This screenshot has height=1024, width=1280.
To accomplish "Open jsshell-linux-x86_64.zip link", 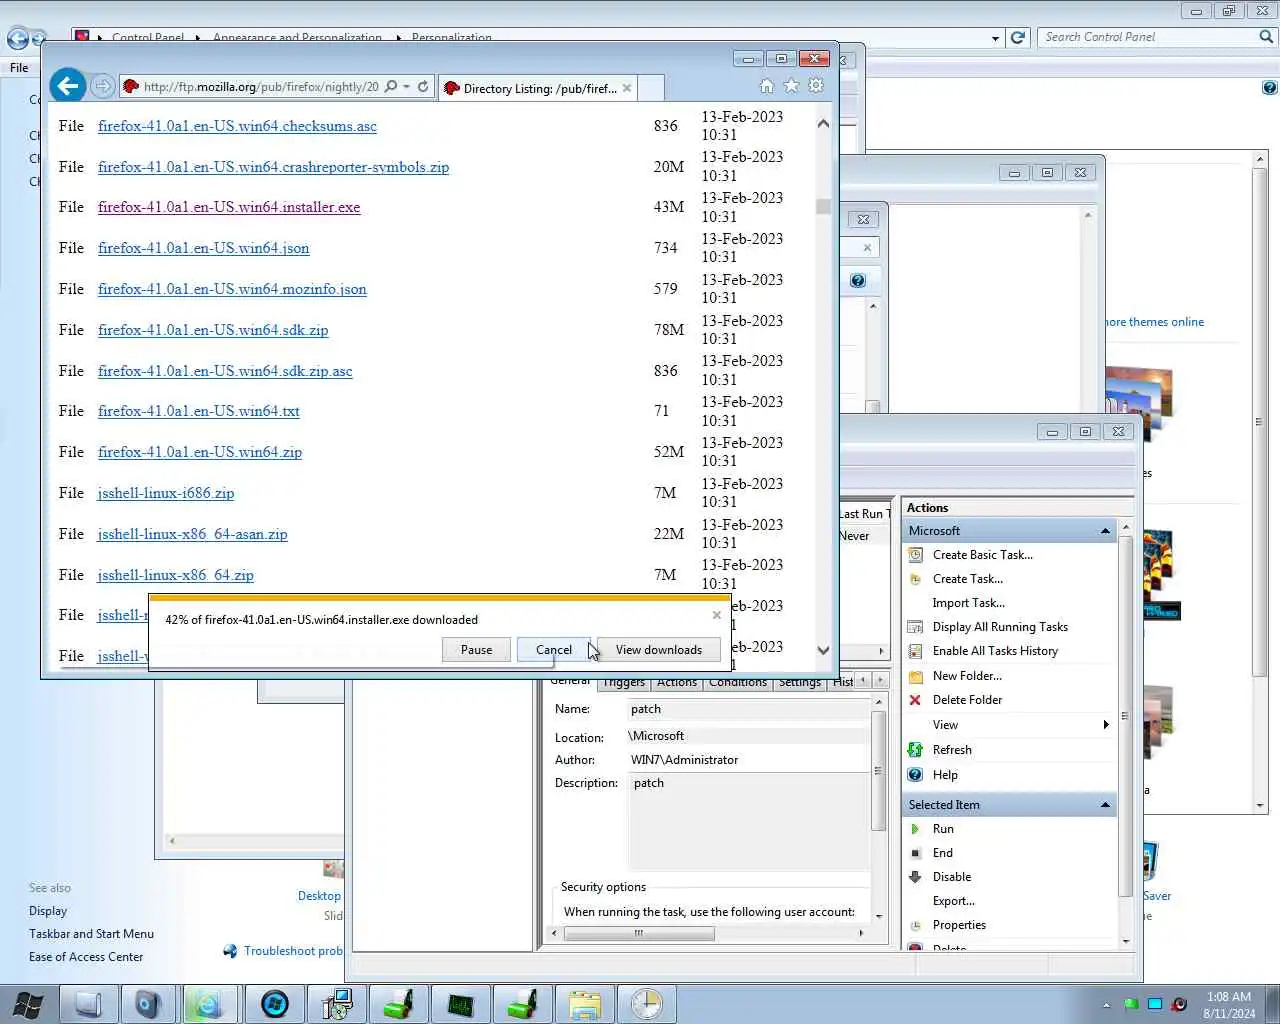I will tap(175, 575).
